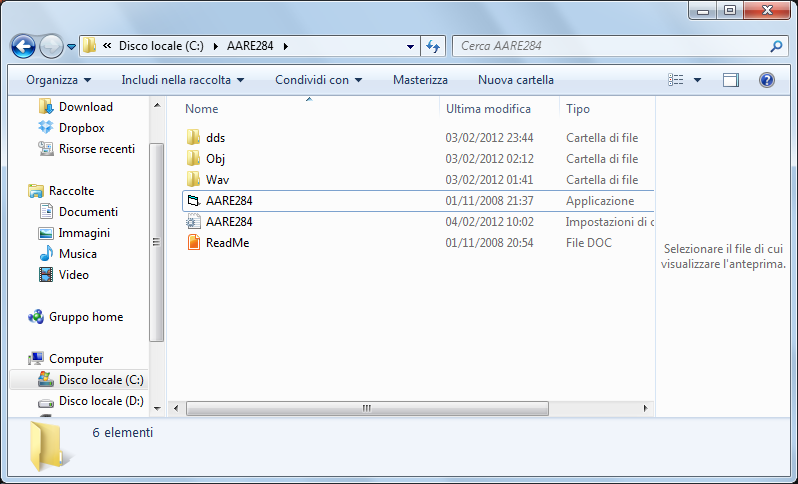Open recent locations dropdown beside Forward arrow
The width and height of the screenshot is (798, 484).
[72, 47]
